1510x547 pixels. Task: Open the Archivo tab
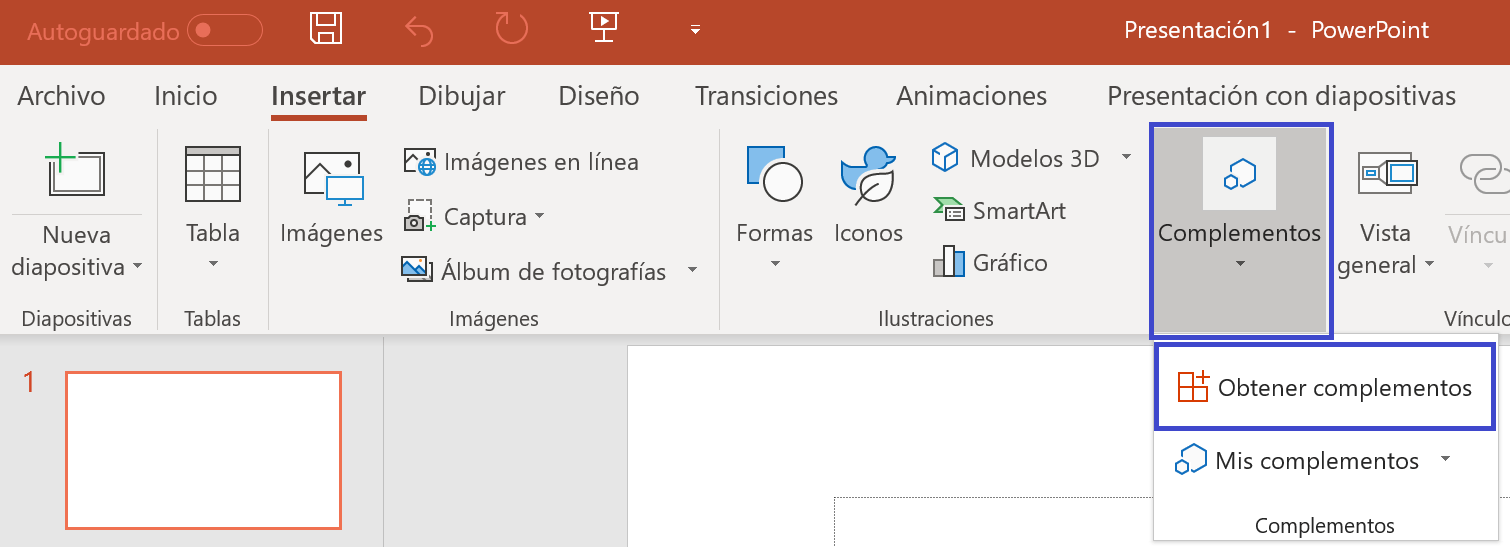point(61,96)
